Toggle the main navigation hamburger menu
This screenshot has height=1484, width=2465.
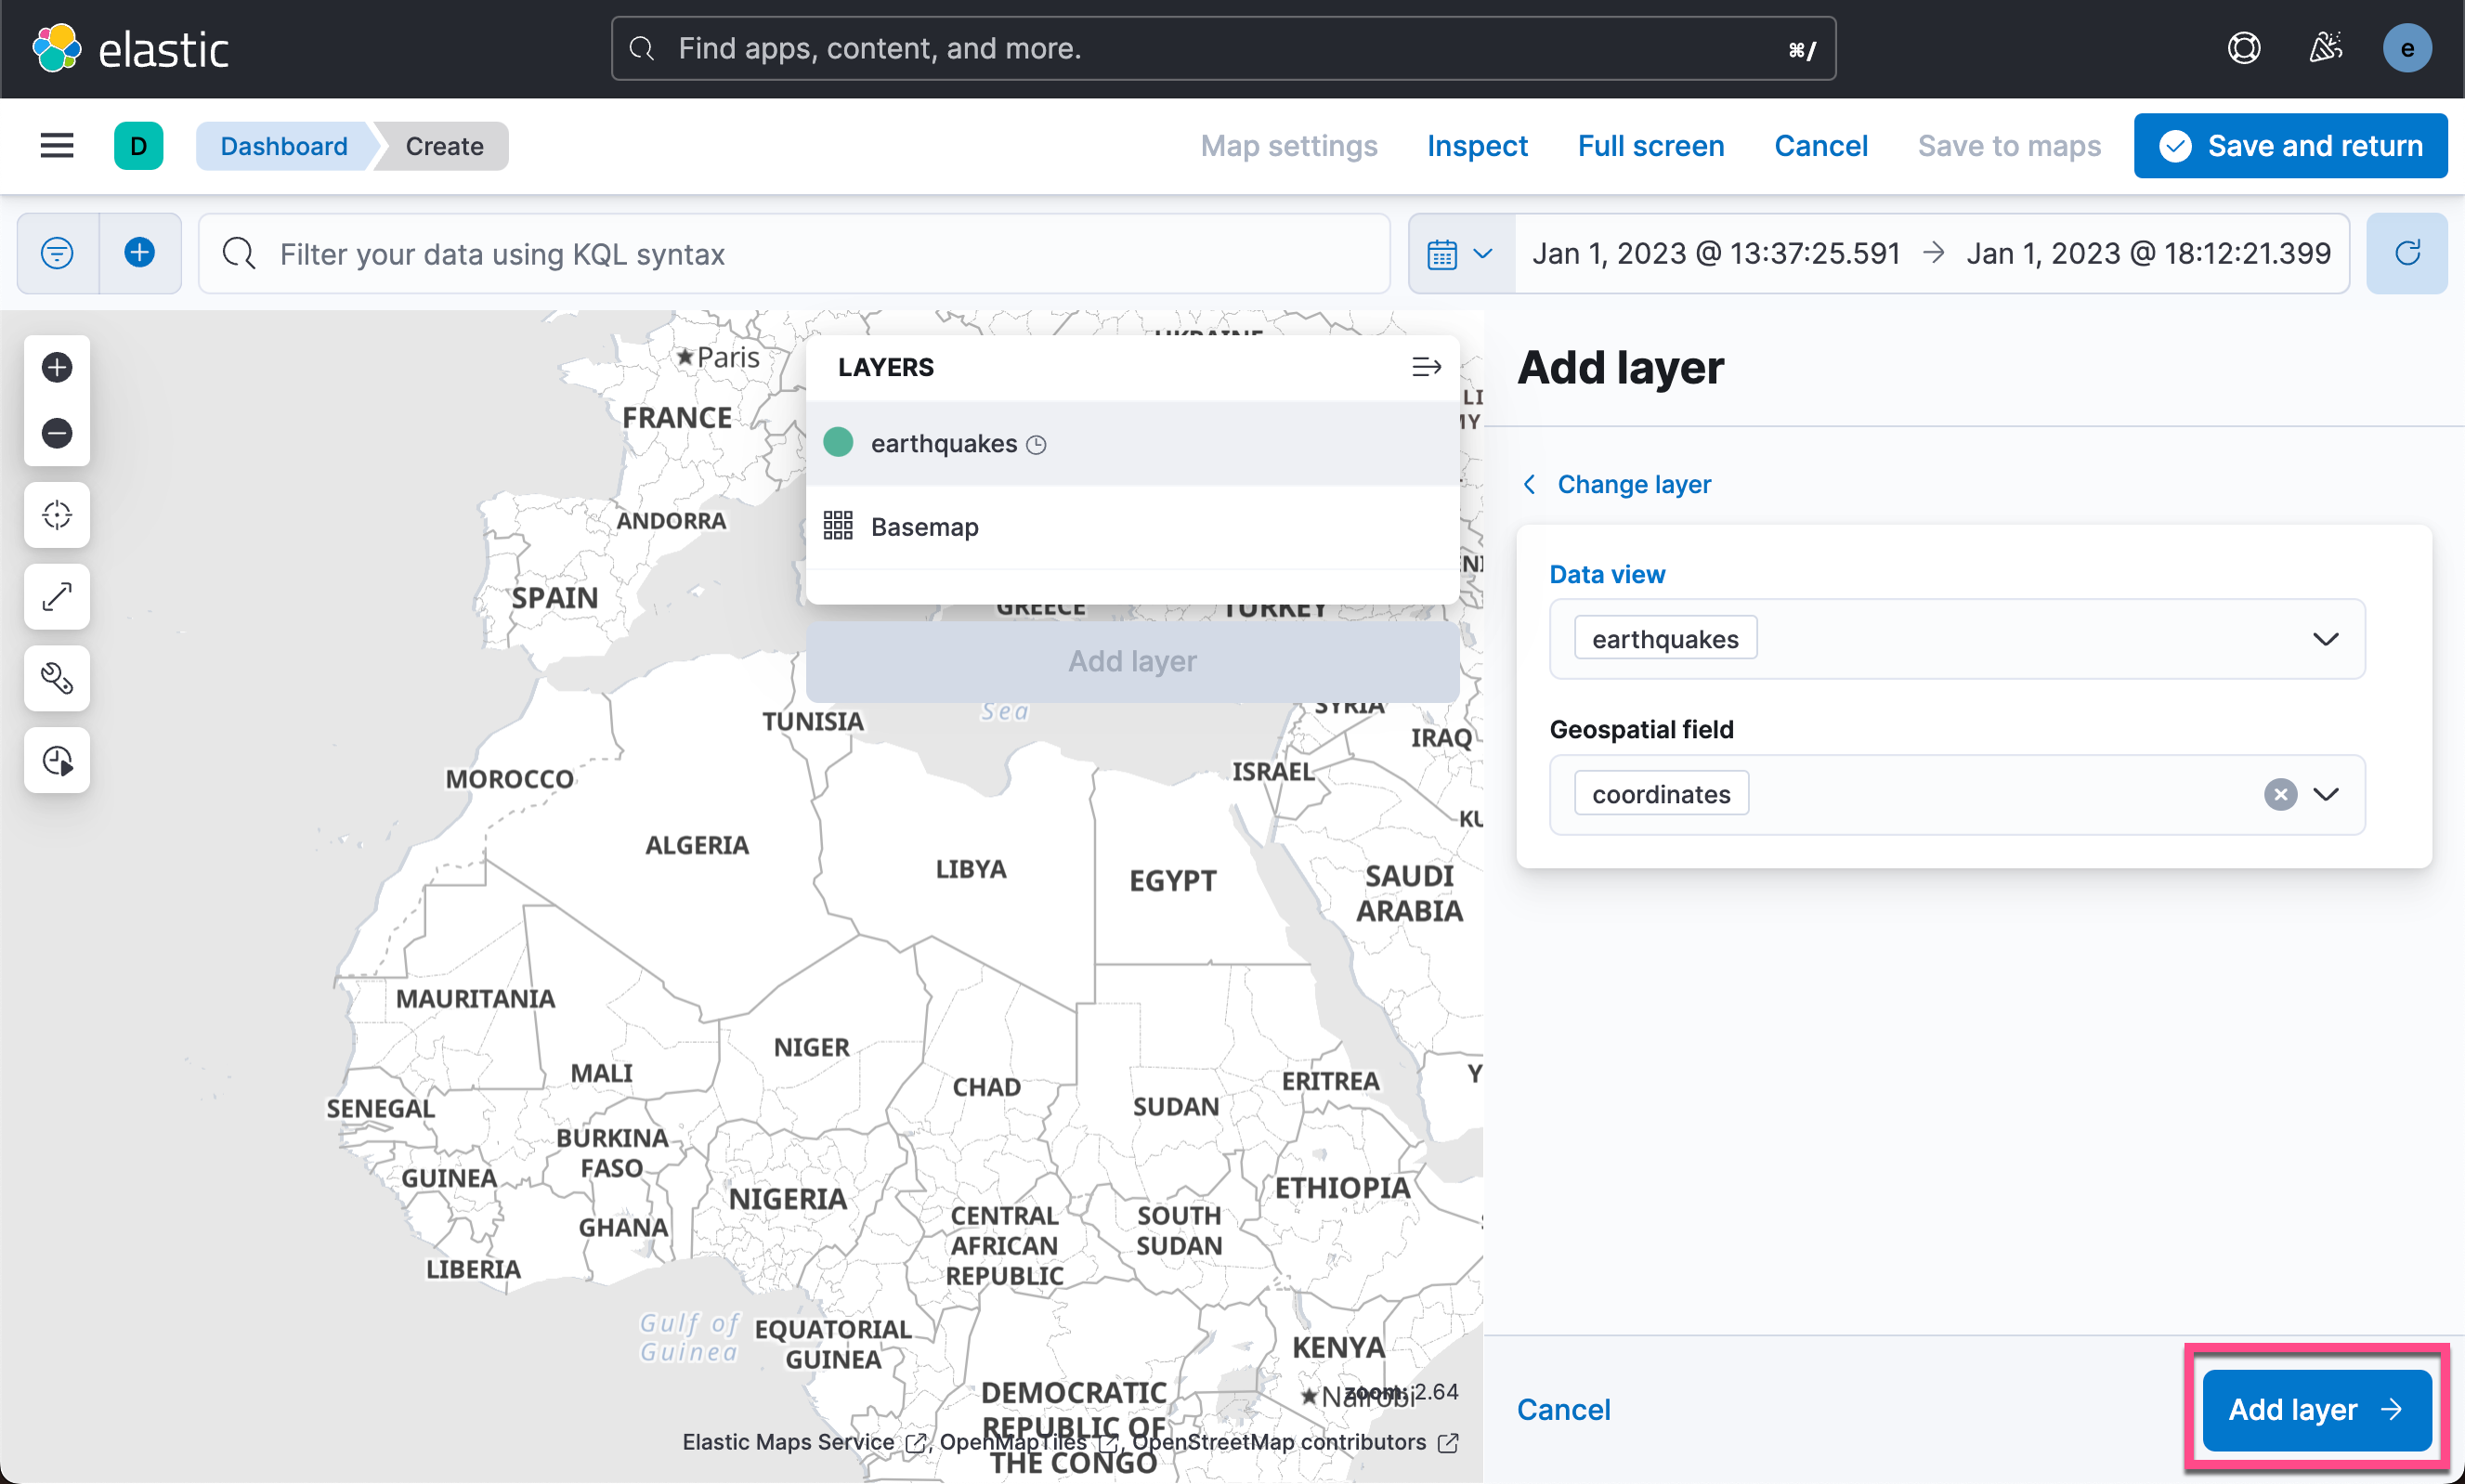[x=57, y=146]
